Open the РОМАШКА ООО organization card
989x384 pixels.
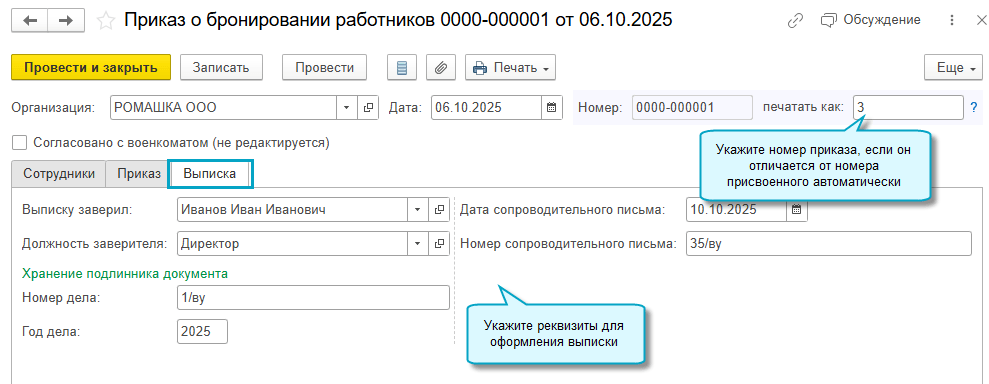coord(368,107)
